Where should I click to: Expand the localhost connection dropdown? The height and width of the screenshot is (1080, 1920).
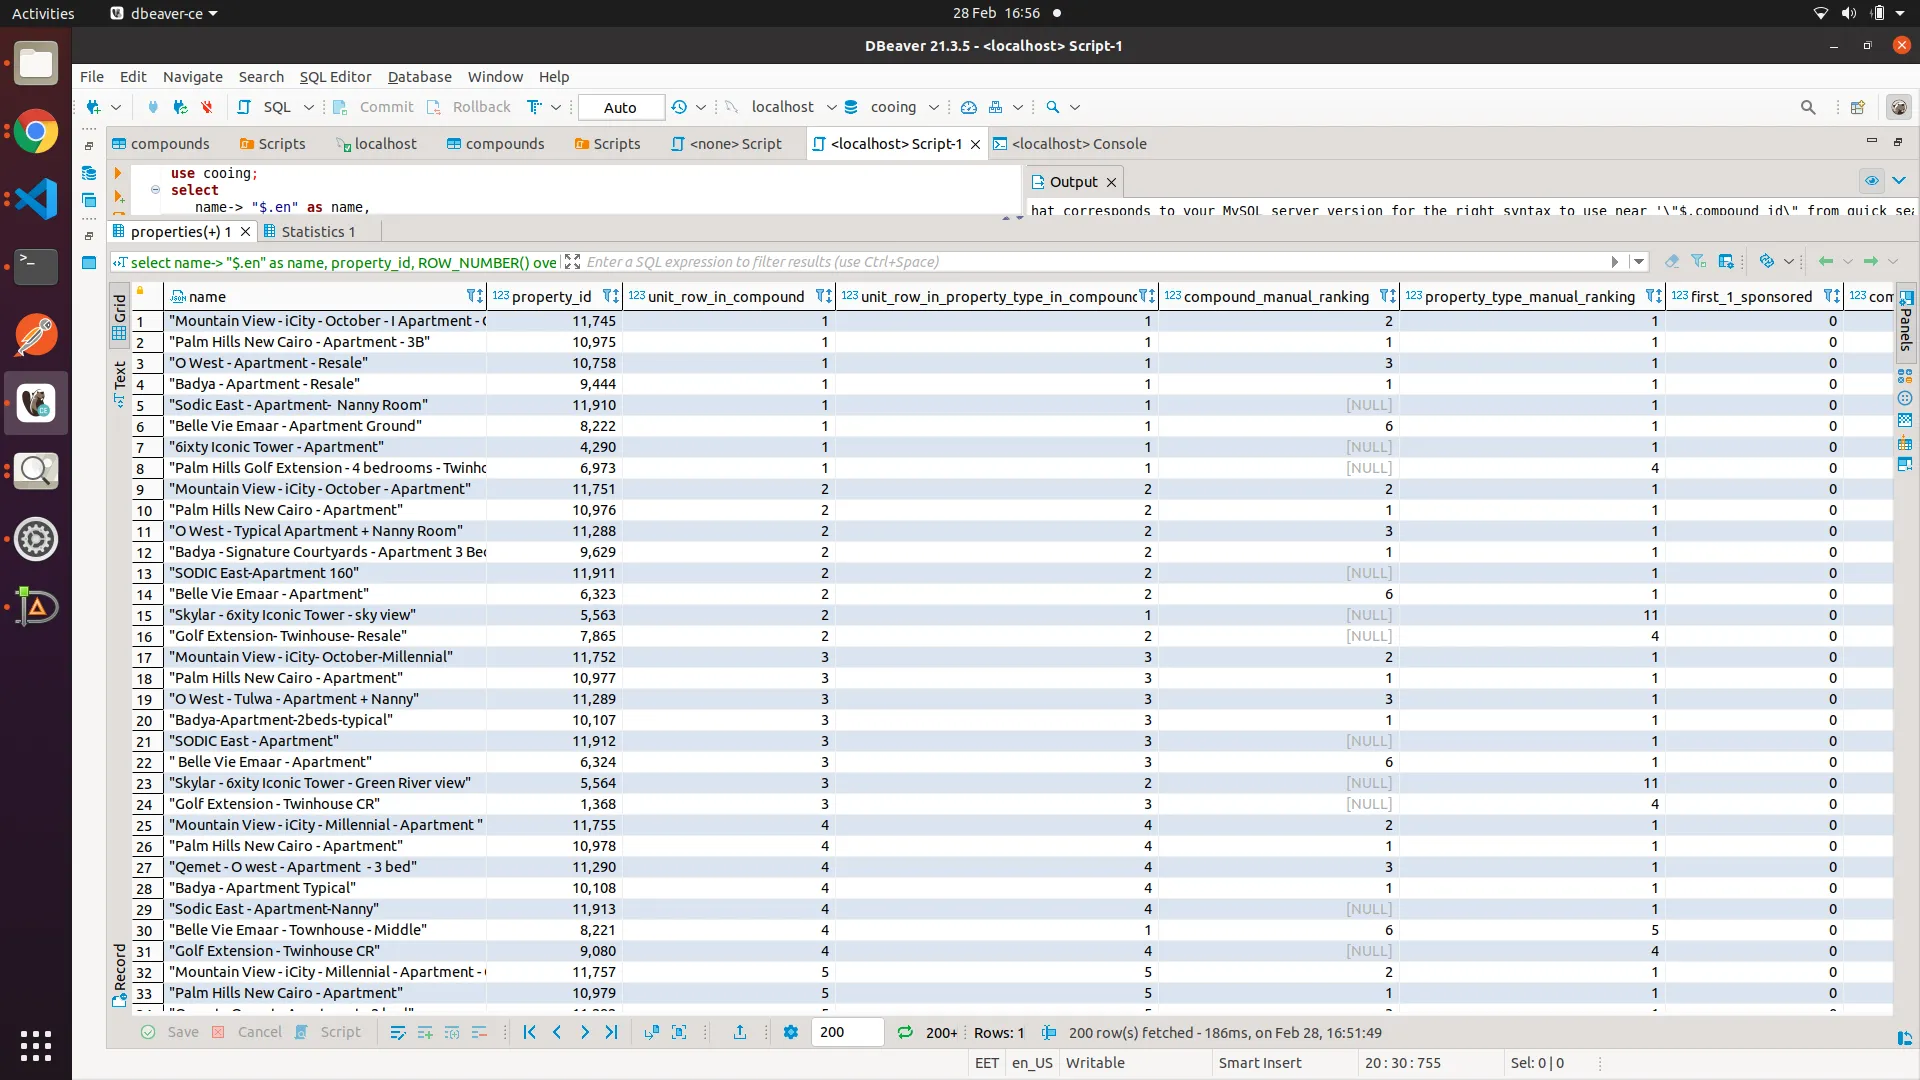(831, 107)
